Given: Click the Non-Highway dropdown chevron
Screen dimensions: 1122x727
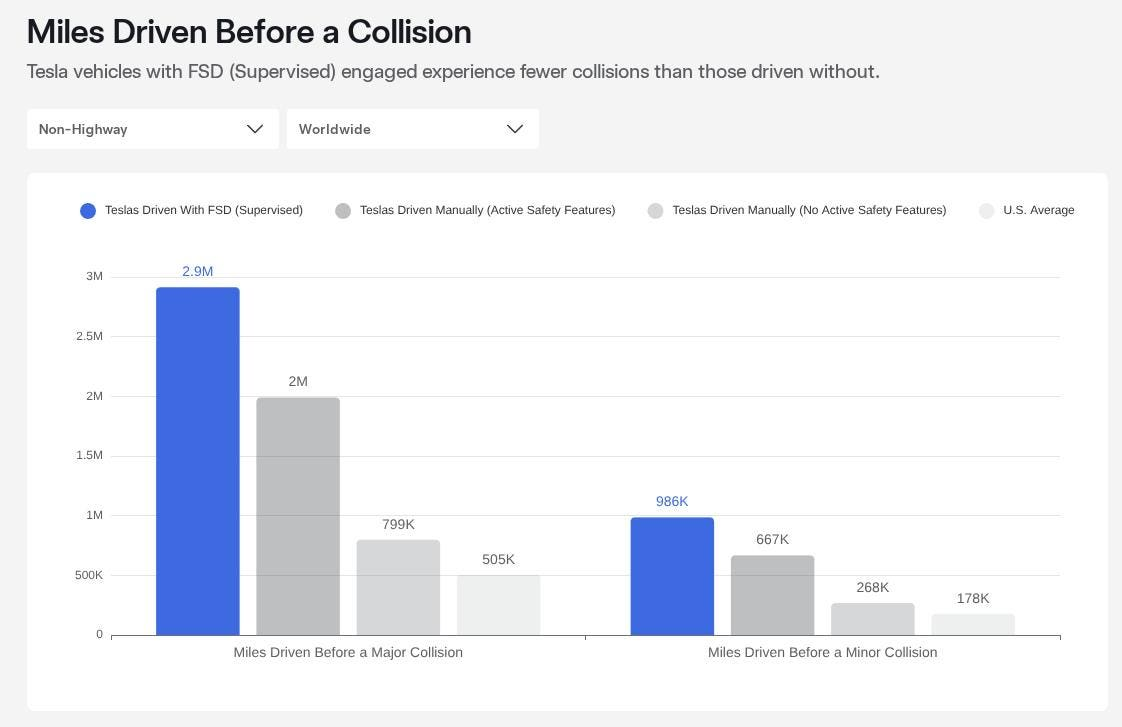Looking at the screenshot, I should 255,129.
